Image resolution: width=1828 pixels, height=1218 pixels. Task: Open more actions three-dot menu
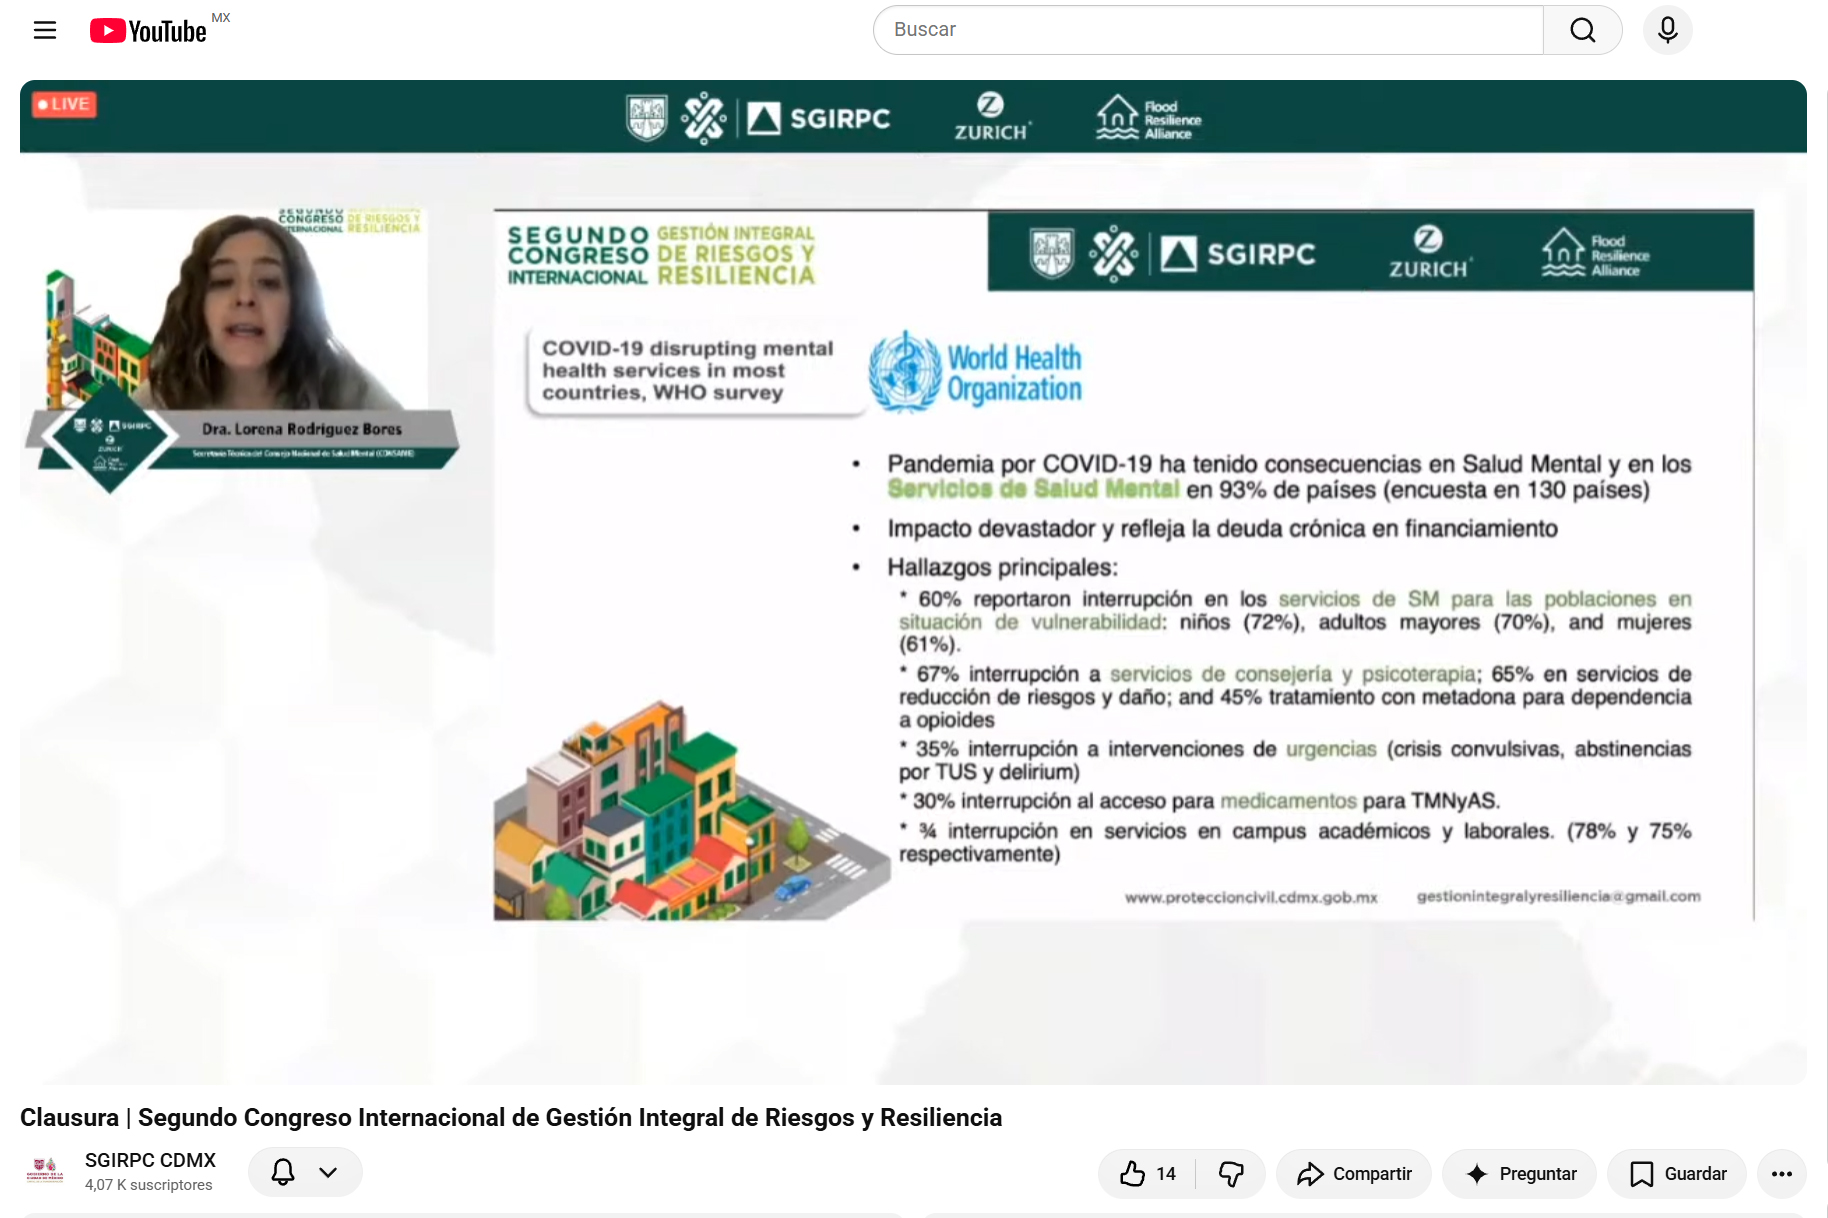click(x=1782, y=1173)
